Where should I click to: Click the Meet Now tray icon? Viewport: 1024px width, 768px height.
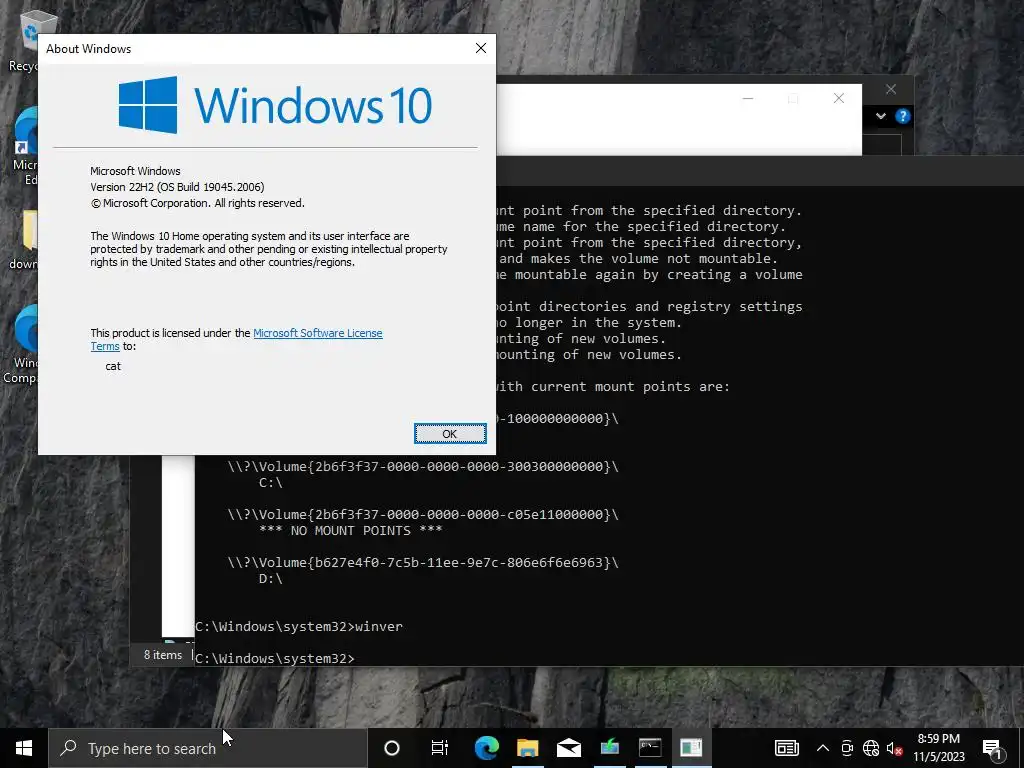(847, 748)
